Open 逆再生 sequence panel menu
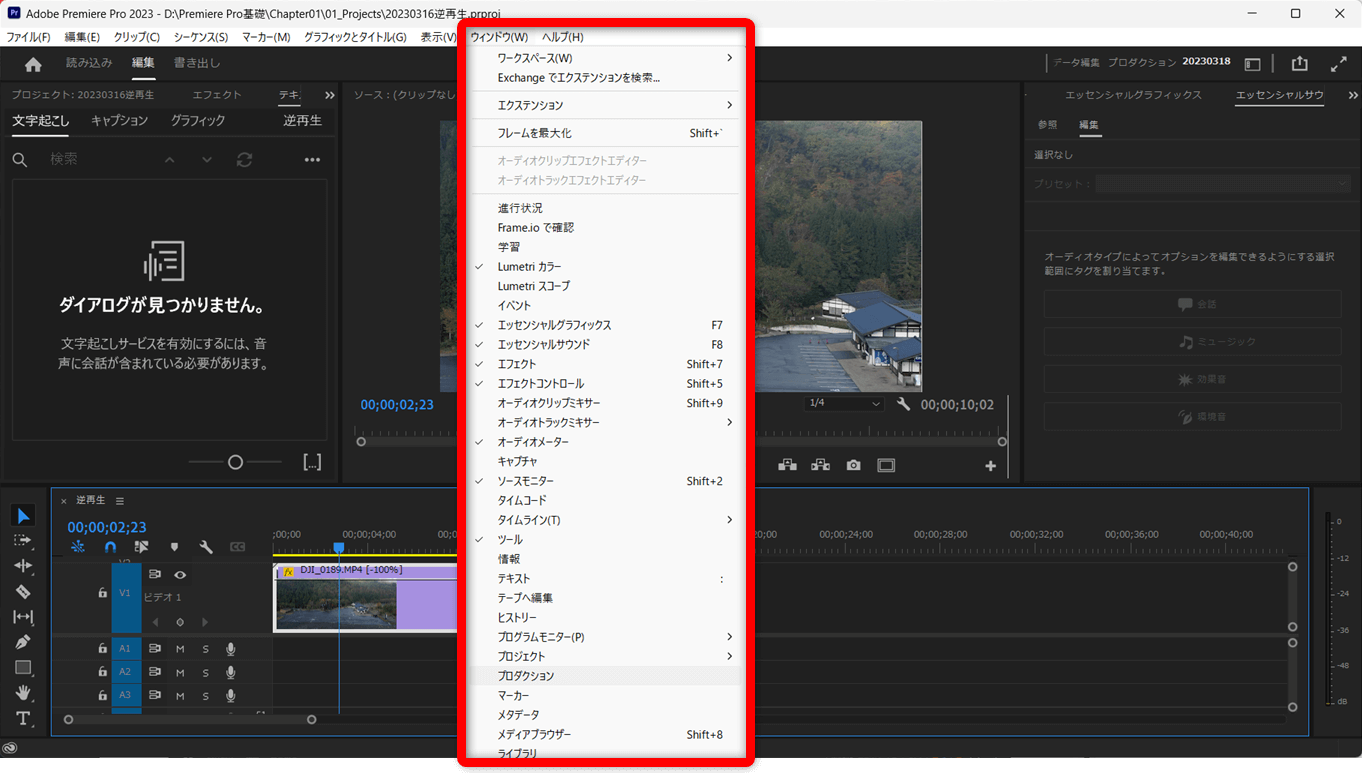The height and width of the screenshot is (773, 1362). (x=120, y=501)
